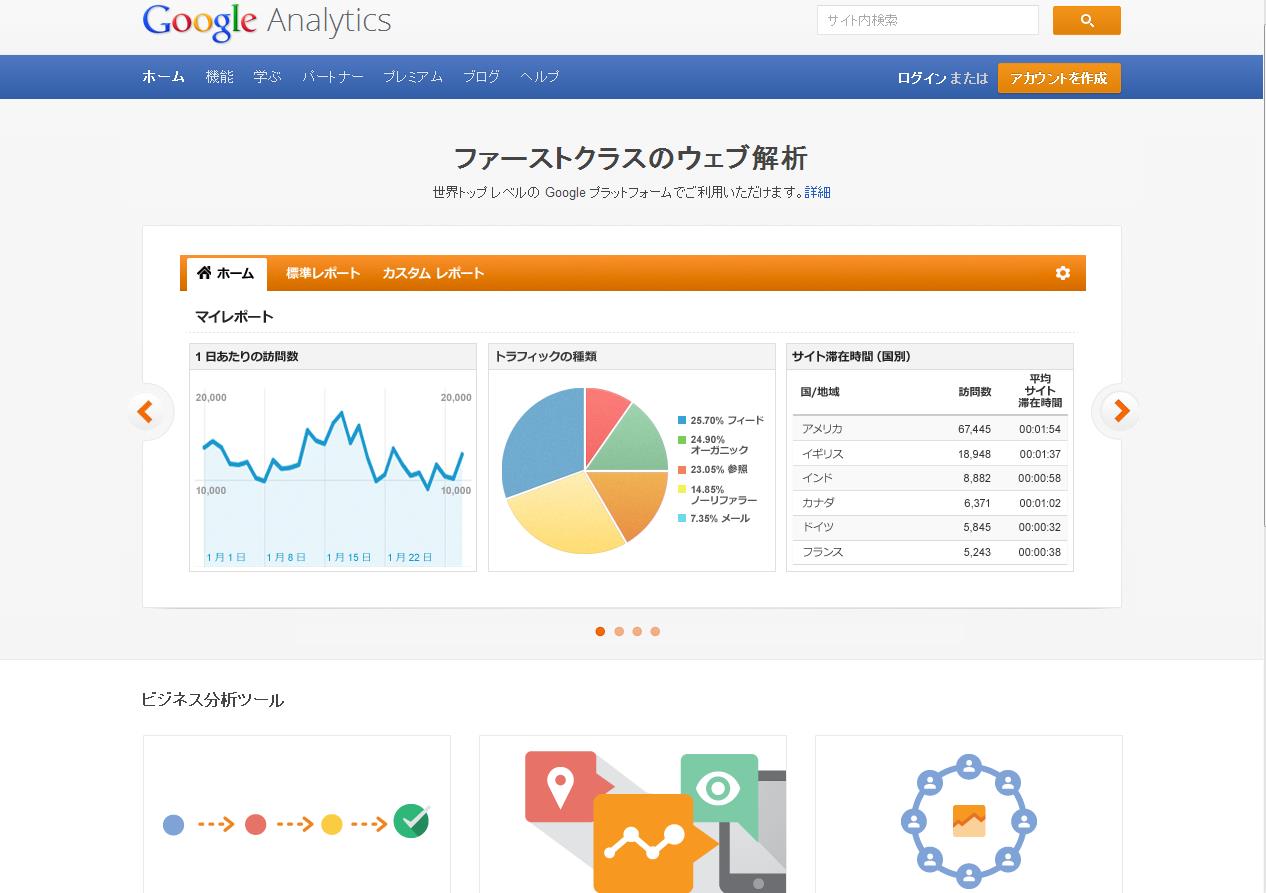
Task: Click the 18,948 visits value
Action: tap(974, 454)
